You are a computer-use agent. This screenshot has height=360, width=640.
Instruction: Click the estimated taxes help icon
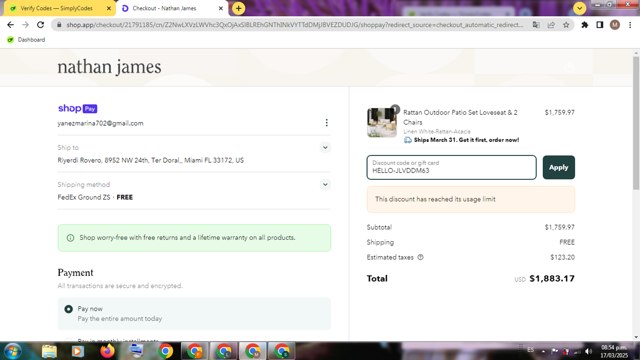pyautogui.click(x=420, y=257)
